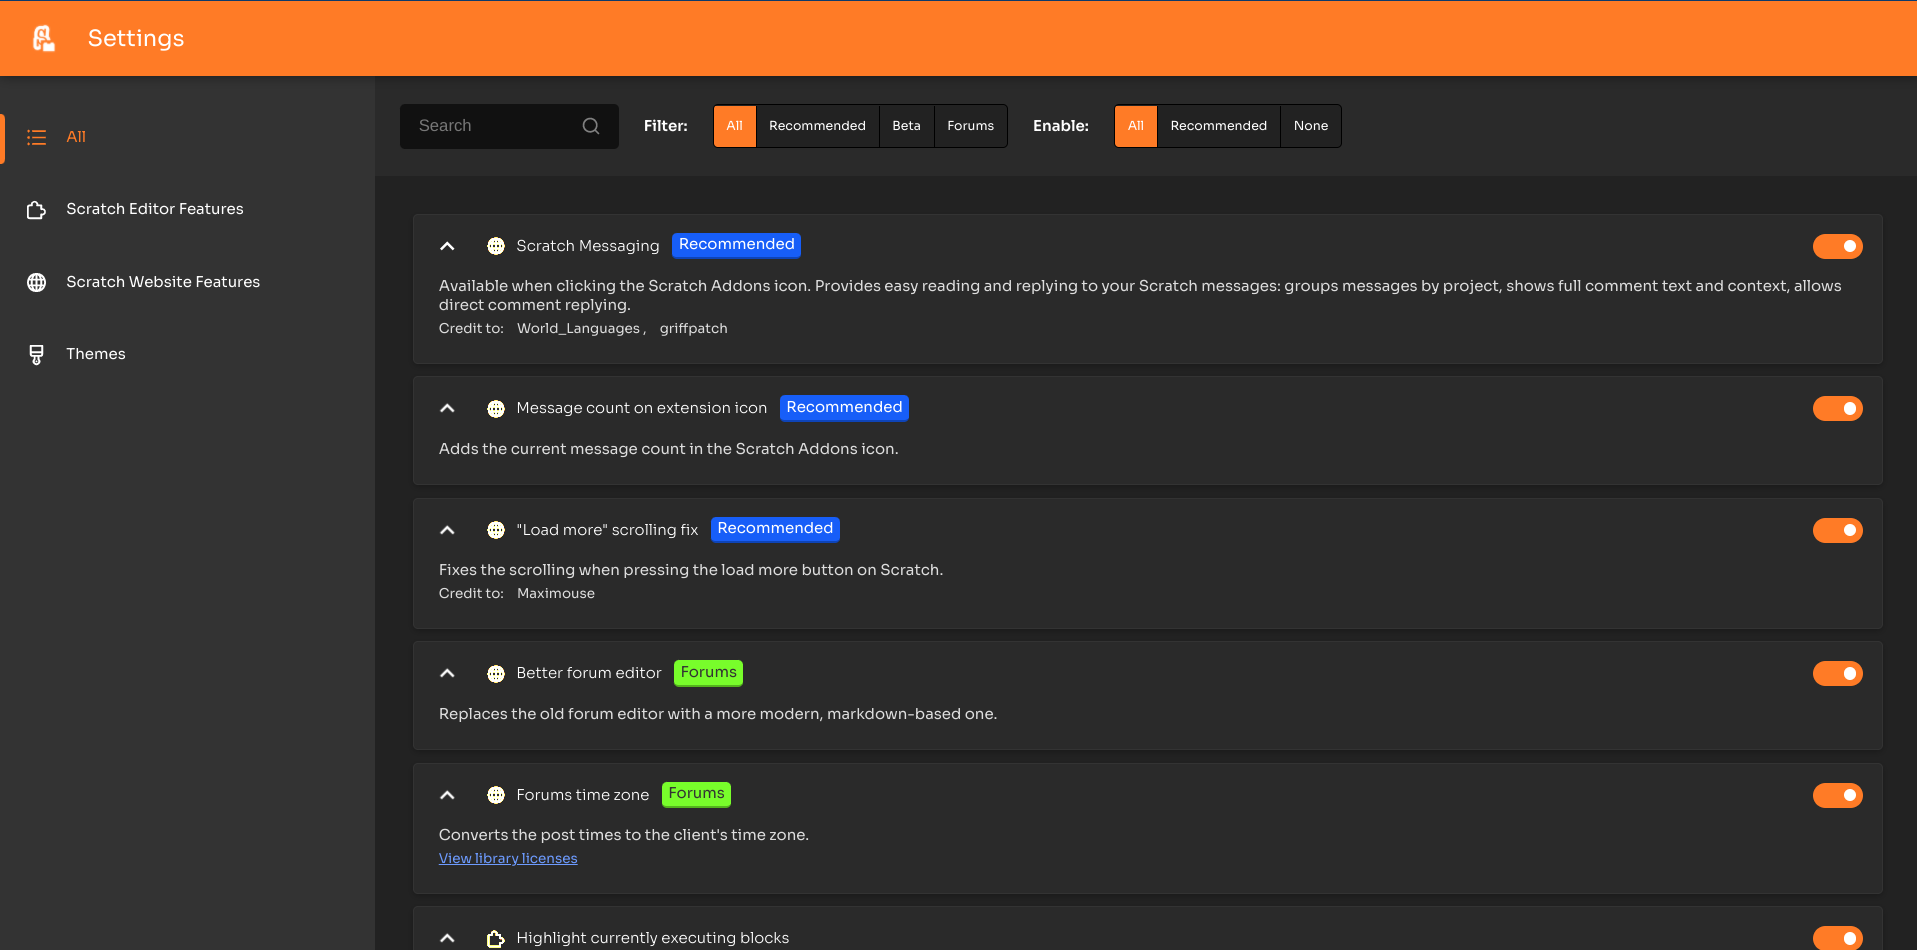Click the Scratch Addons logo in header
This screenshot has height=950, width=1917.
point(43,38)
